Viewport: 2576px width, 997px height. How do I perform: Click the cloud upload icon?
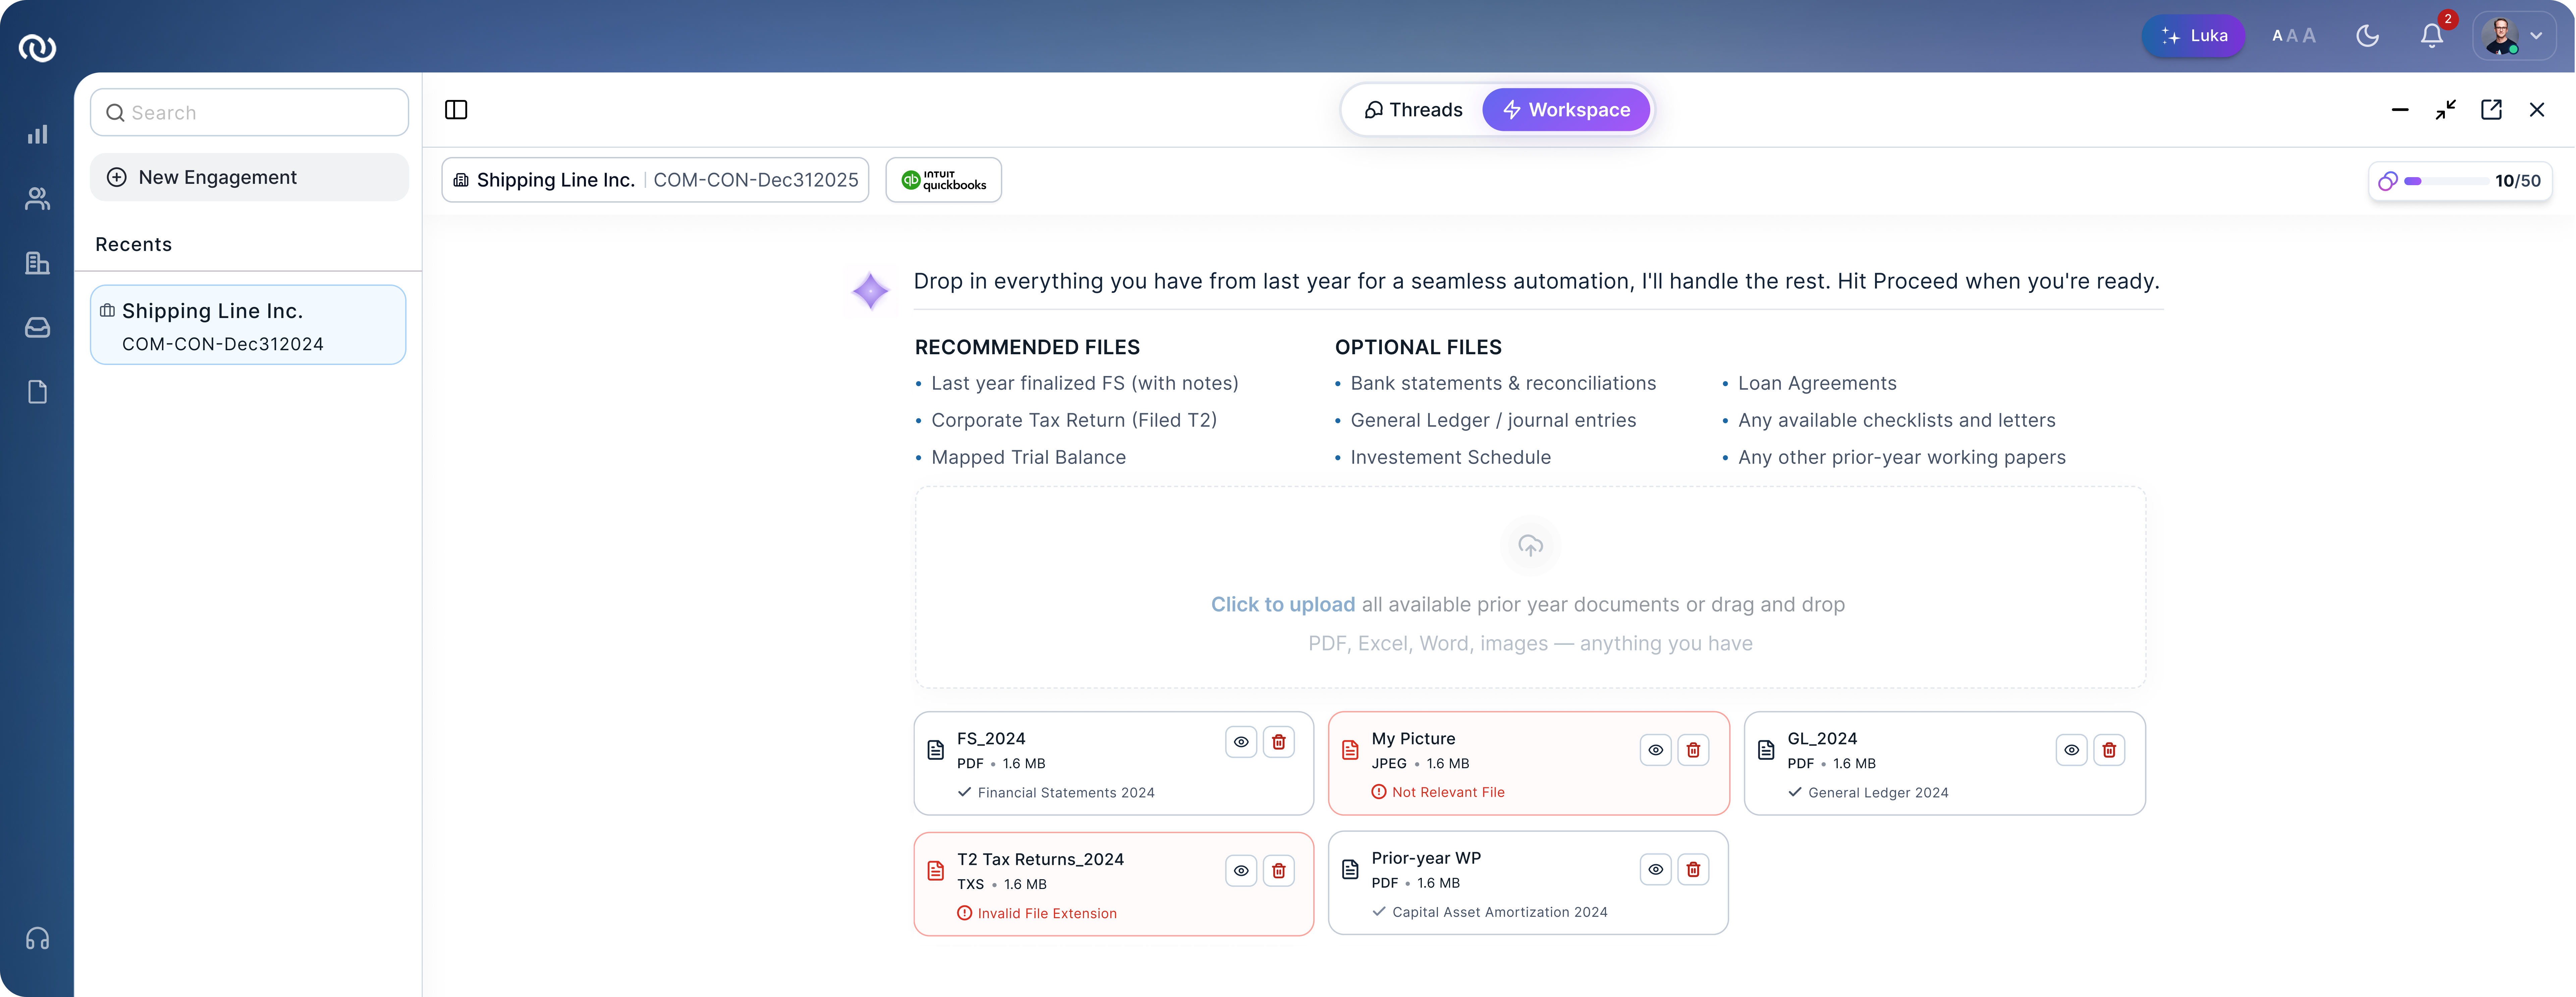[x=1530, y=546]
